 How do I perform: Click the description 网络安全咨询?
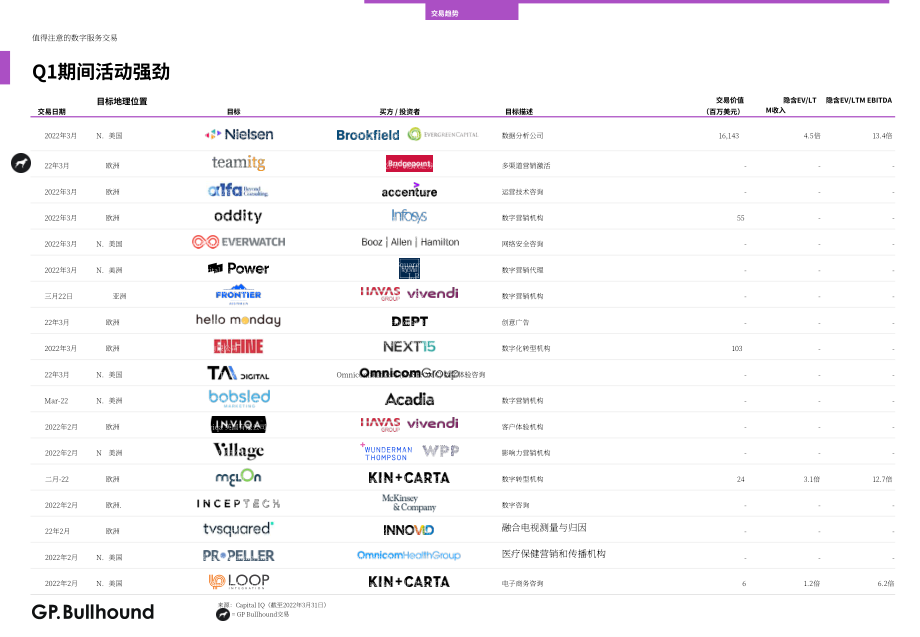(x=523, y=244)
